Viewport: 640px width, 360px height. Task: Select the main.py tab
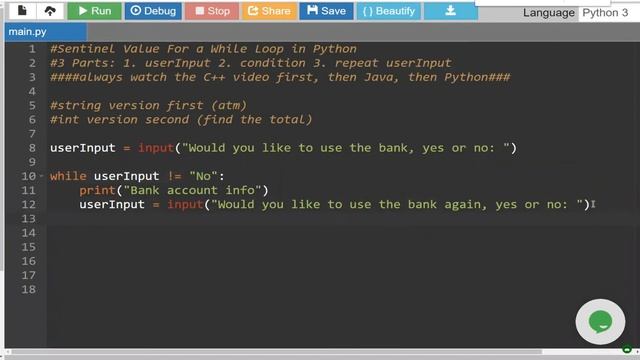point(45,32)
